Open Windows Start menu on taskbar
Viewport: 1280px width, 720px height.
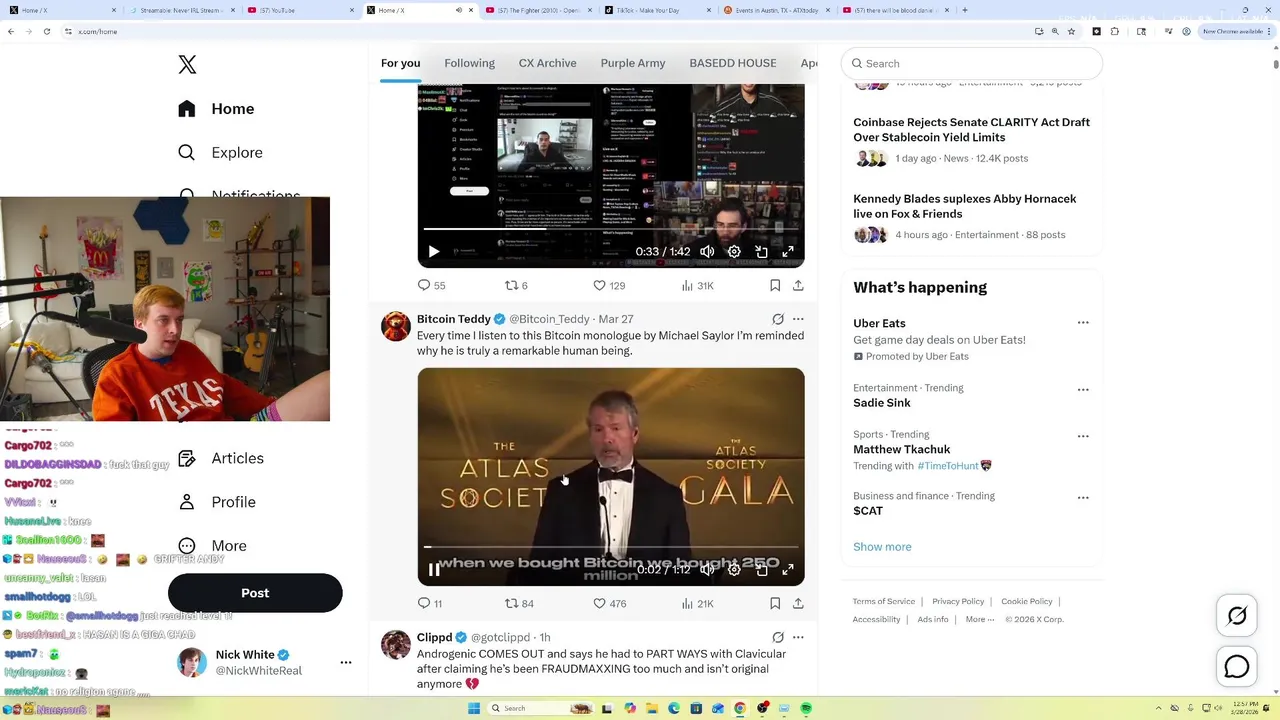click(474, 708)
